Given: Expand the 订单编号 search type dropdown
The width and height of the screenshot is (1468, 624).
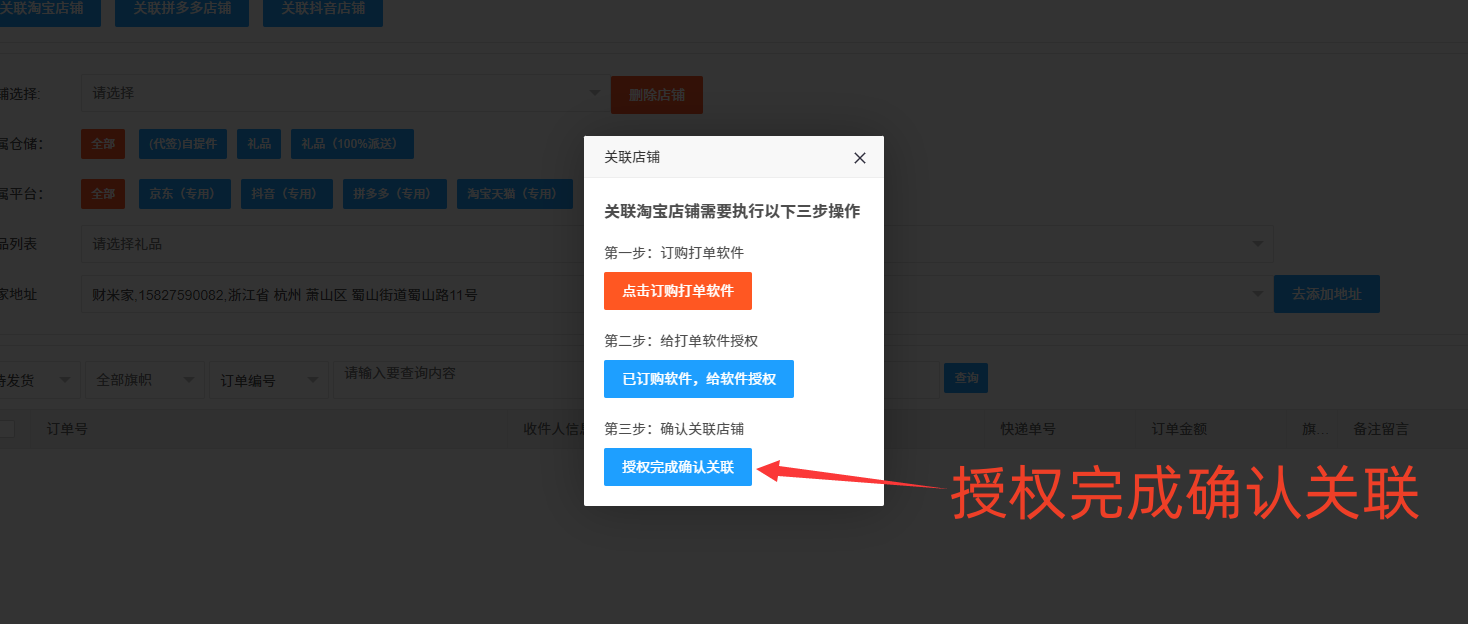Looking at the screenshot, I should point(268,380).
